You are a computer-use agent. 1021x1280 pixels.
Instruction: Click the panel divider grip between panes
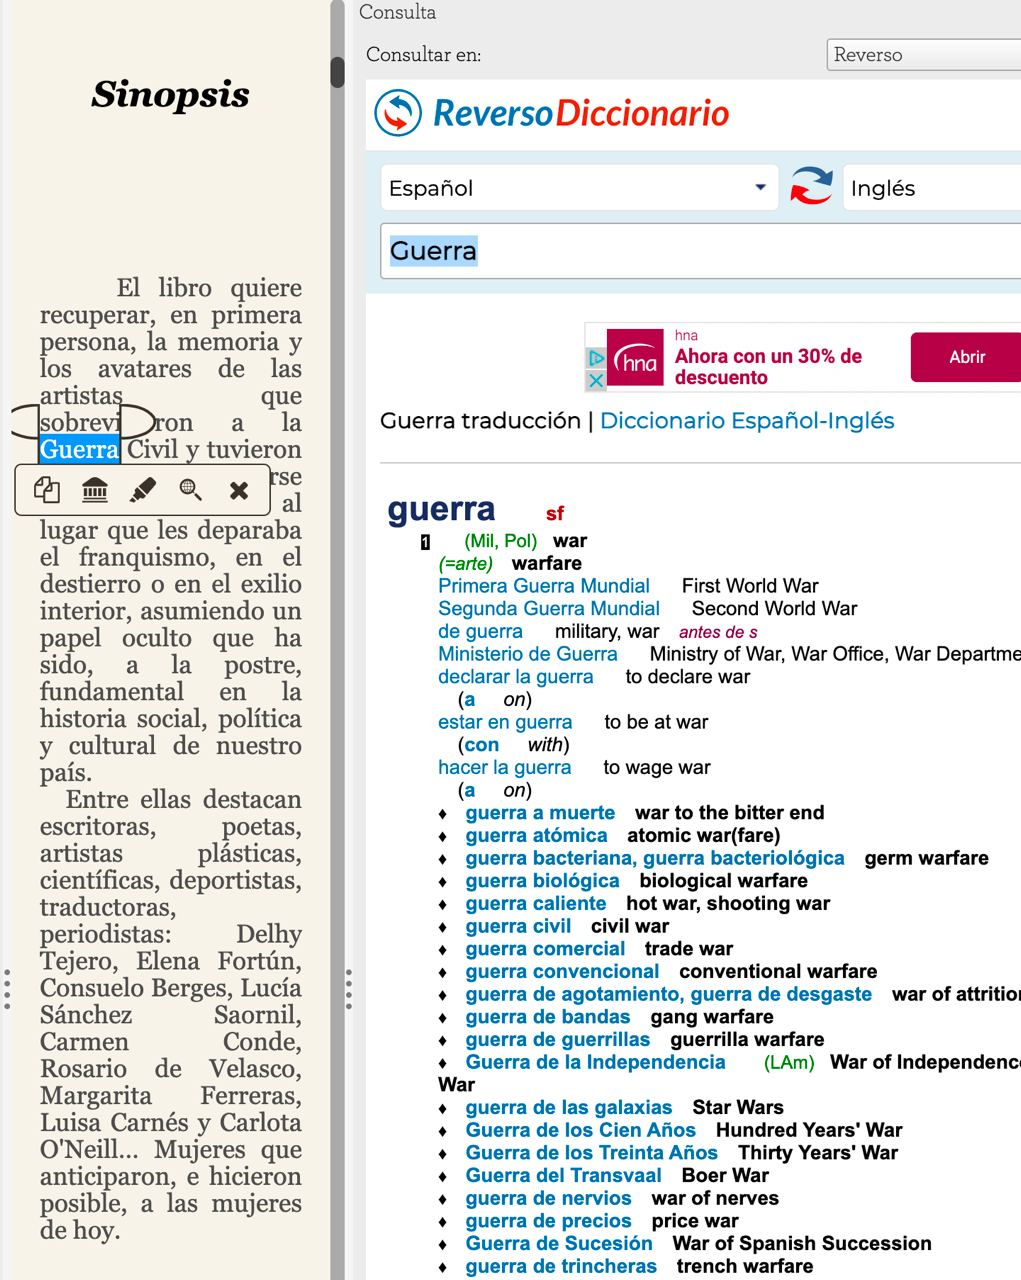(348, 988)
